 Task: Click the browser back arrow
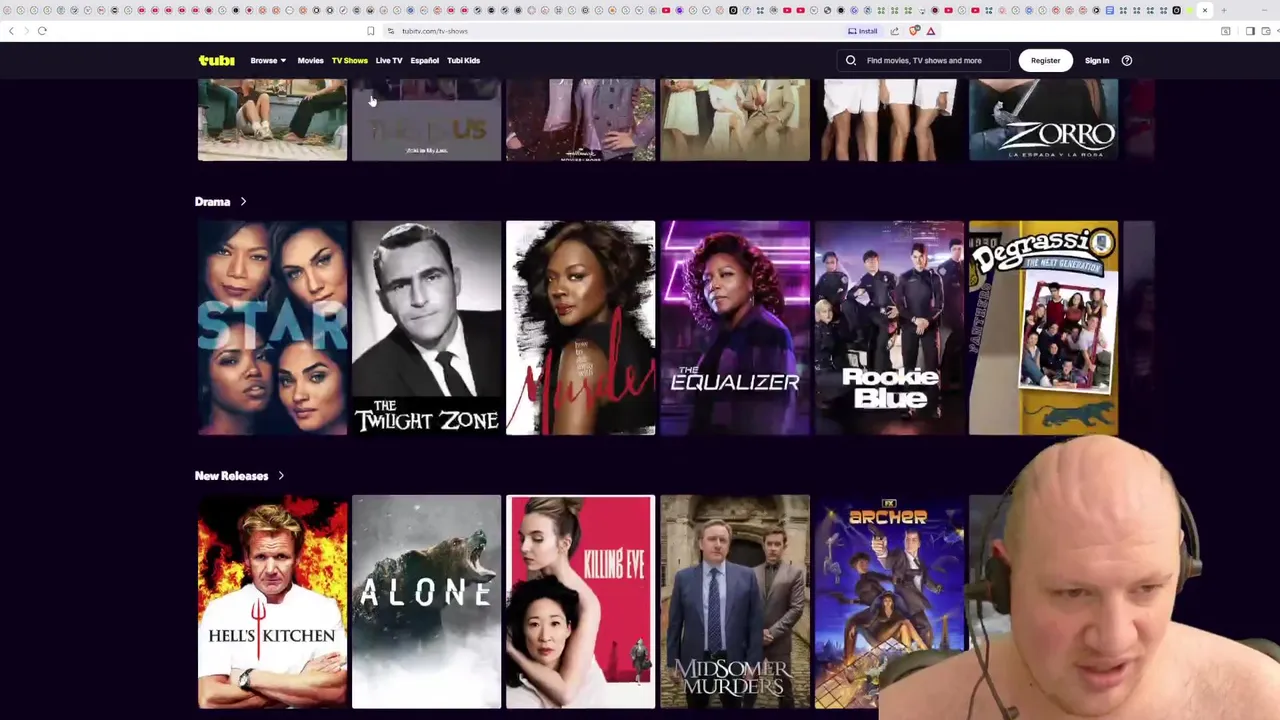point(11,31)
